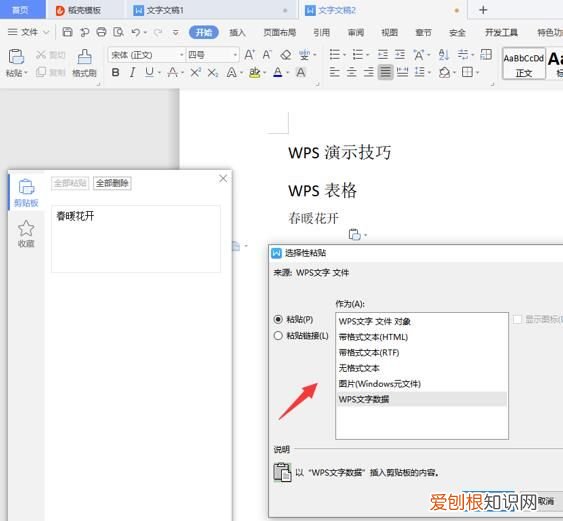Screen dimensions: 563x521
Task: Open the font name dropdown 宋体 (正文)
Action: pos(182,55)
